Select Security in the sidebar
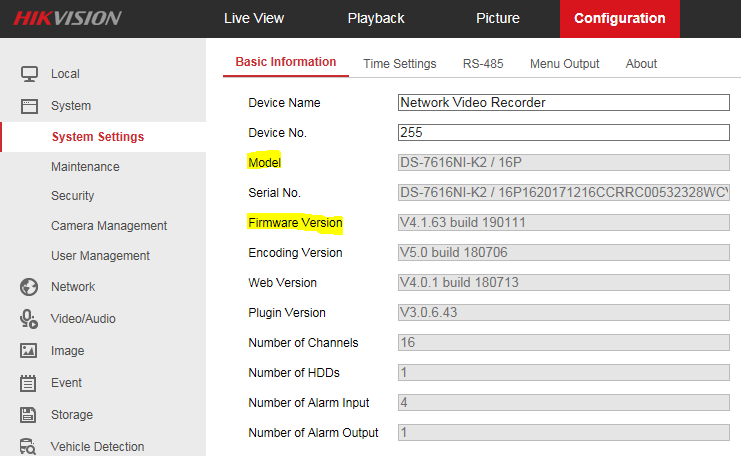The image size is (741, 456). tap(73, 196)
